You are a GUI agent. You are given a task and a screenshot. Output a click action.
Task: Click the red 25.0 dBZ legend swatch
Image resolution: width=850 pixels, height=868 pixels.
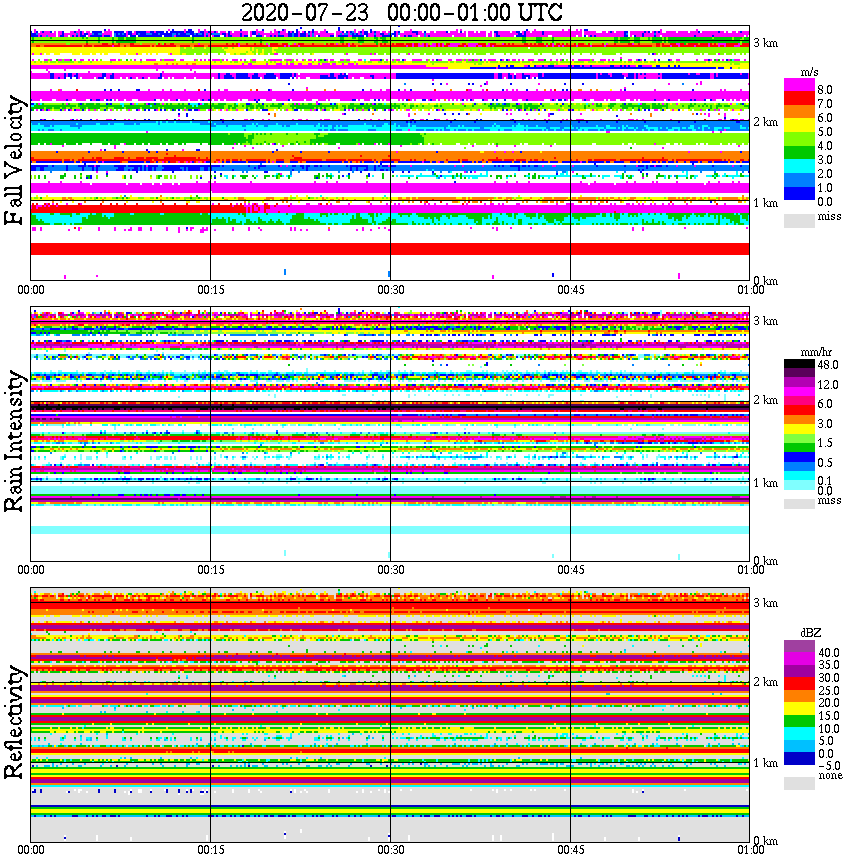coord(799,684)
